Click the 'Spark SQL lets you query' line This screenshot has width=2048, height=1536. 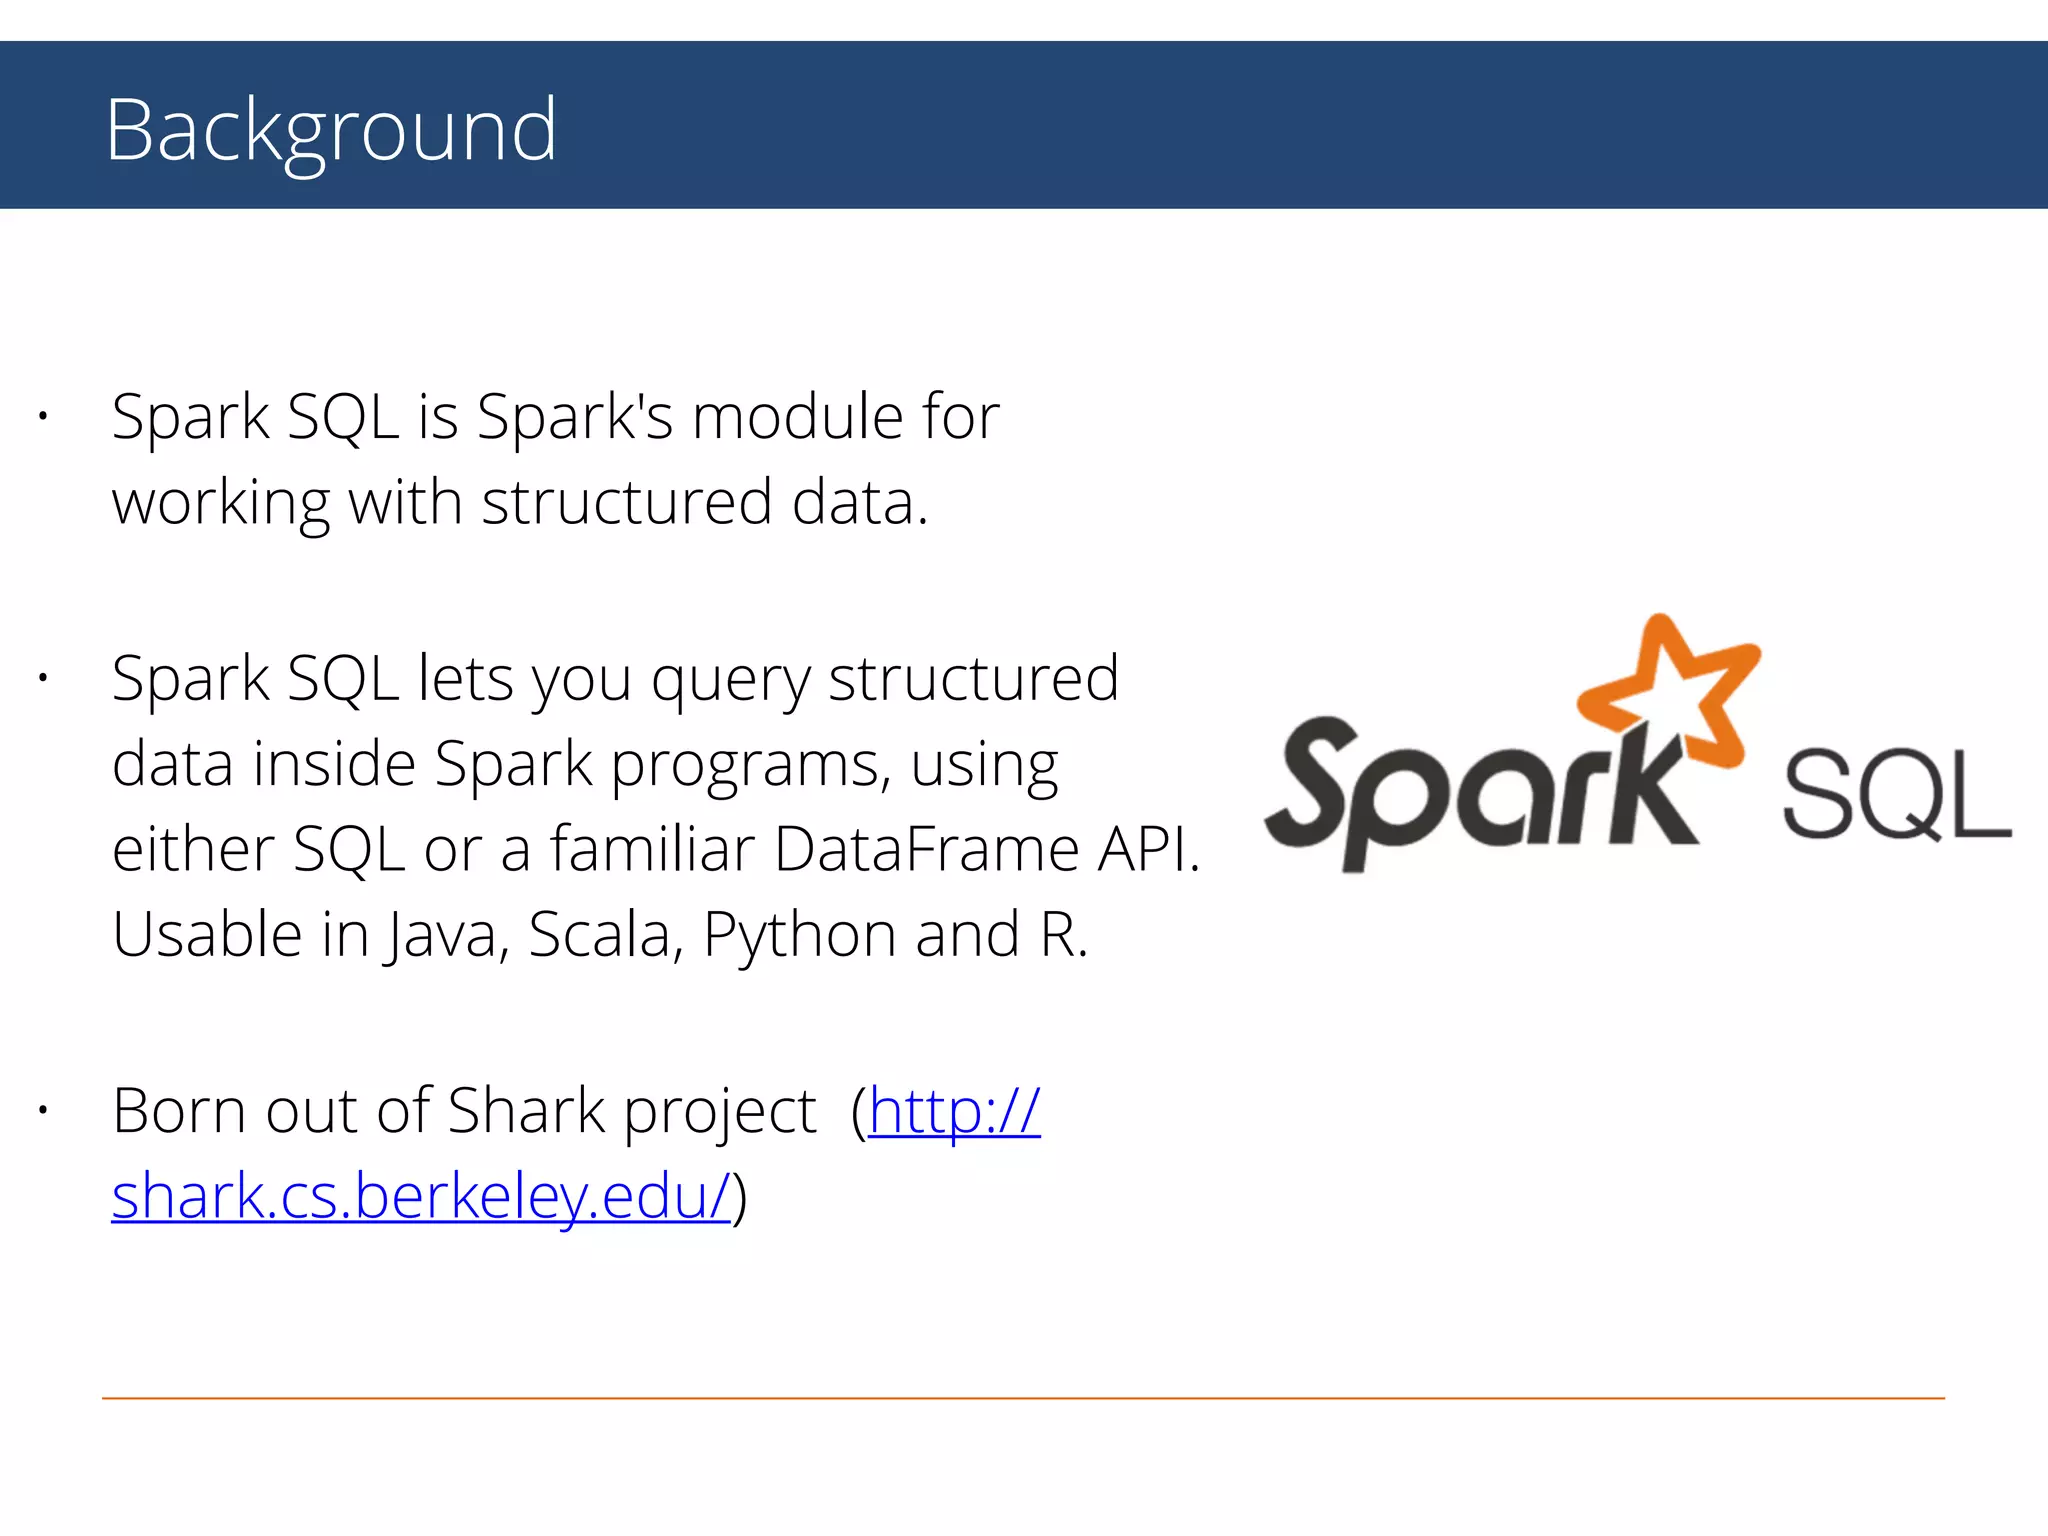coord(615,680)
